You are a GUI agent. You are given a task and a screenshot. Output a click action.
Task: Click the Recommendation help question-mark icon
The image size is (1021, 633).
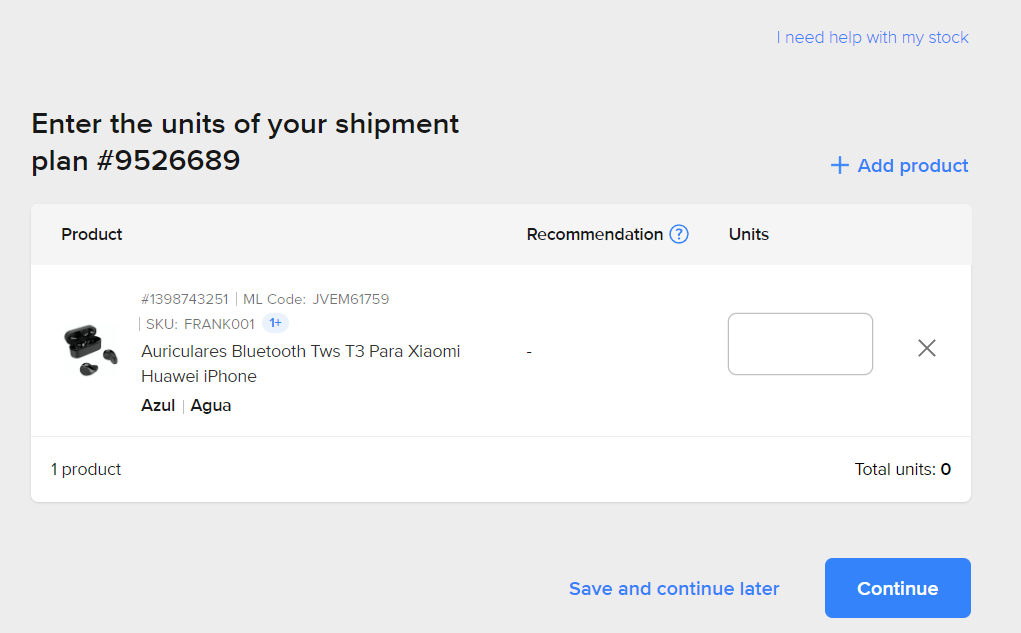point(679,234)
